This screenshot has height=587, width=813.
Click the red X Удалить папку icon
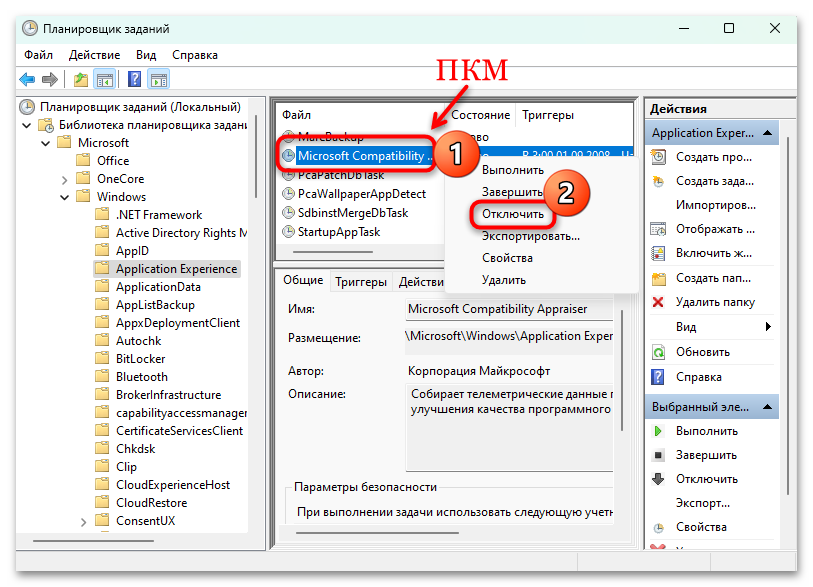pos(658,302)
